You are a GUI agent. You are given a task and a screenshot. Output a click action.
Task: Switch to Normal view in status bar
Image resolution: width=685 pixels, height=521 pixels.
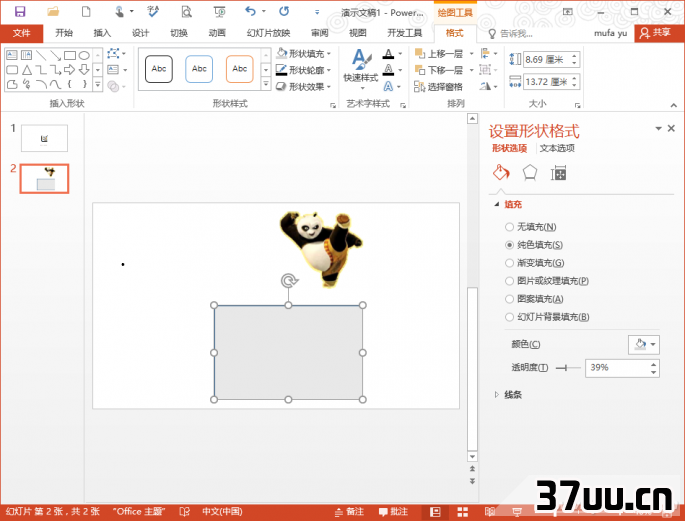(x=435, y=512)
